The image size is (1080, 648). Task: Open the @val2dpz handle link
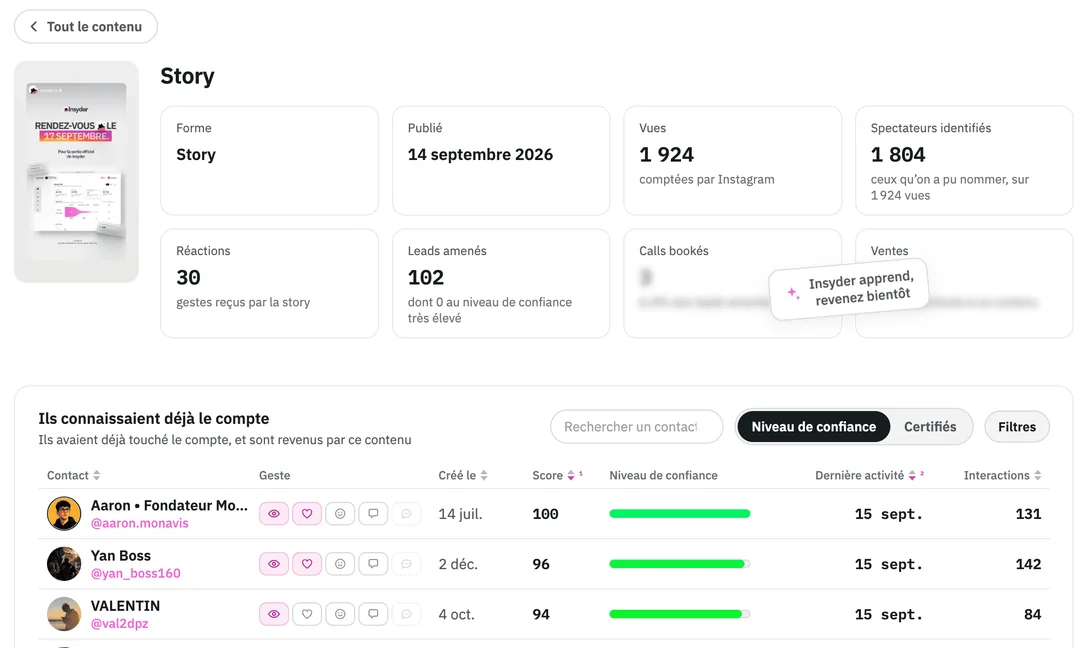(120, 624)
